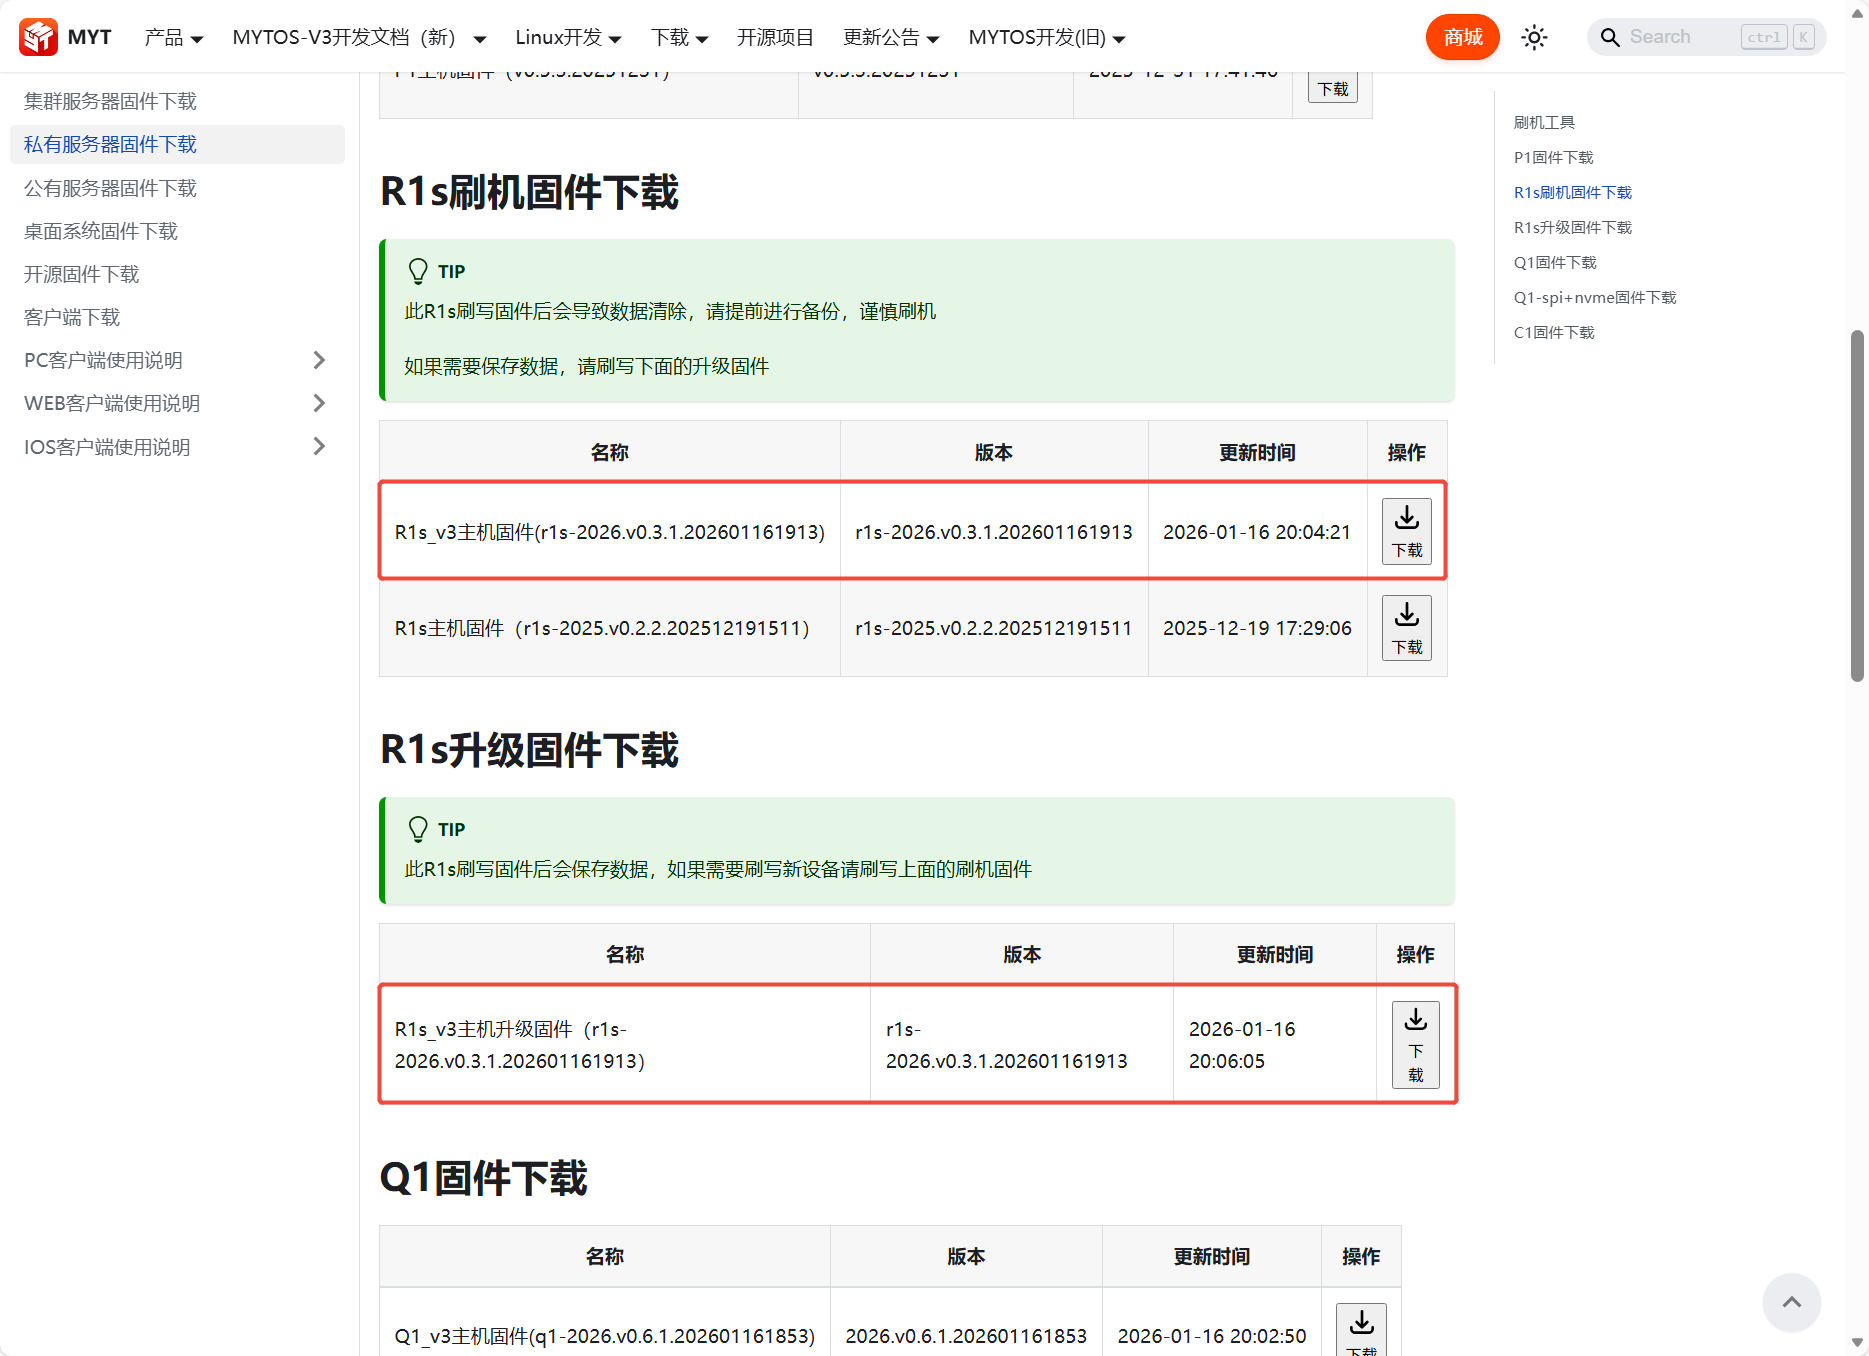Download the R1s_v3 upgrade firmware

[x=1415, y=1044]
